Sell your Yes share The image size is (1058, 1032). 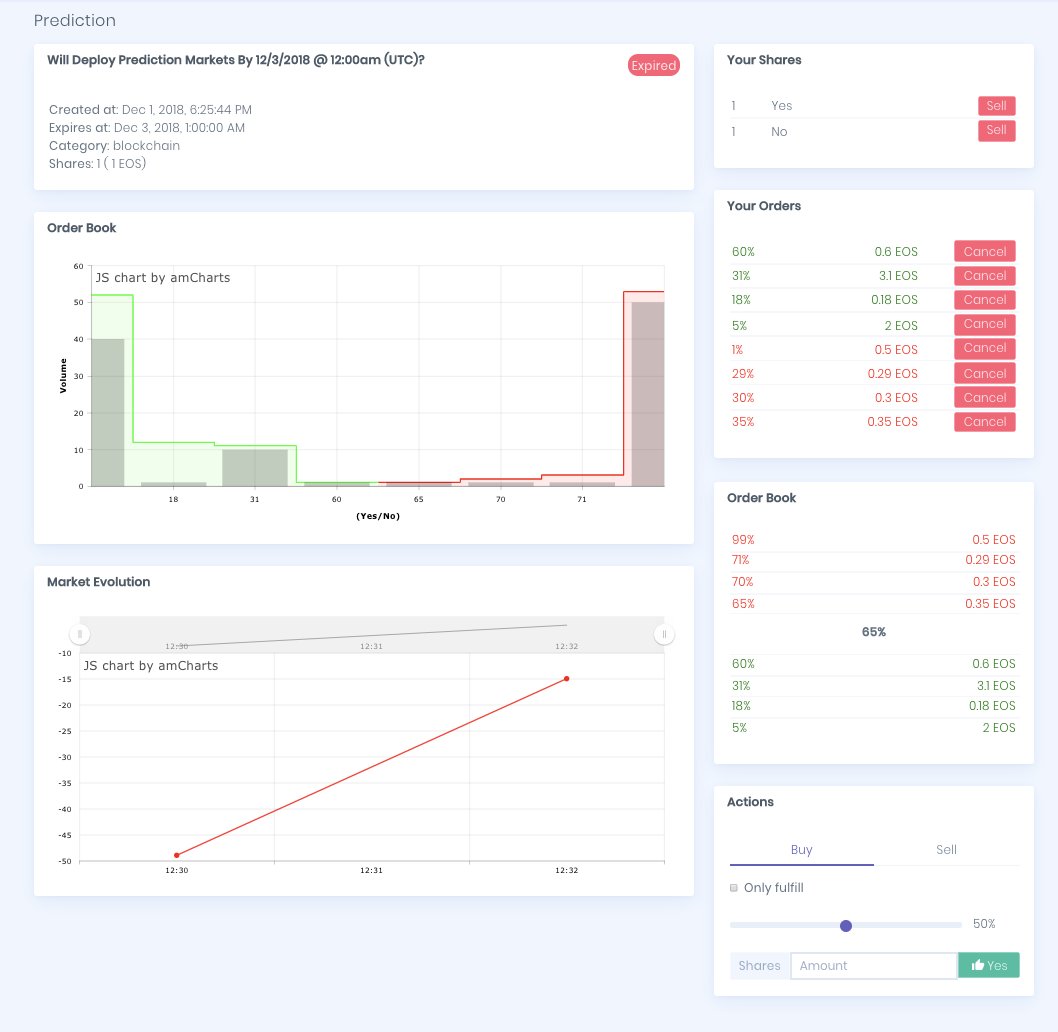[x=996, y=105]
